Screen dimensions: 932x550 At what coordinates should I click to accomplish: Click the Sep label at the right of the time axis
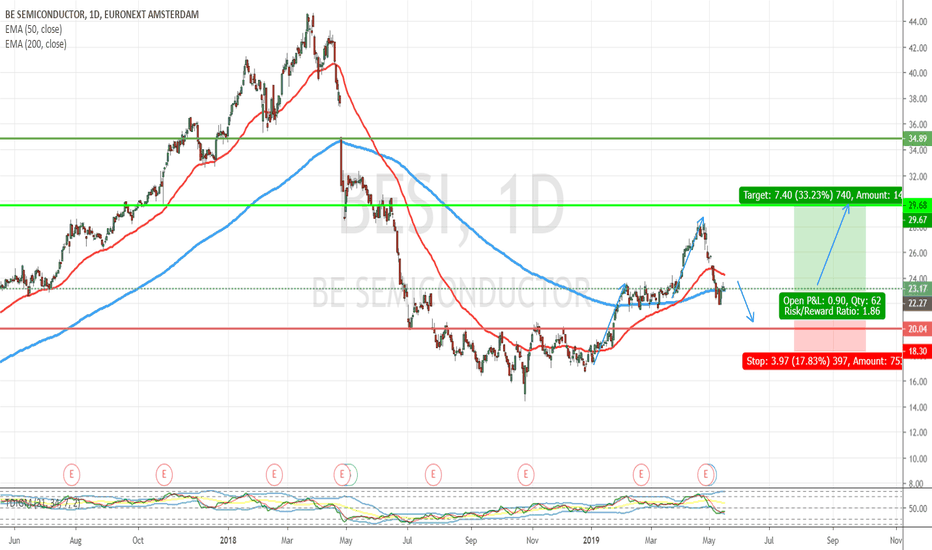832,540
